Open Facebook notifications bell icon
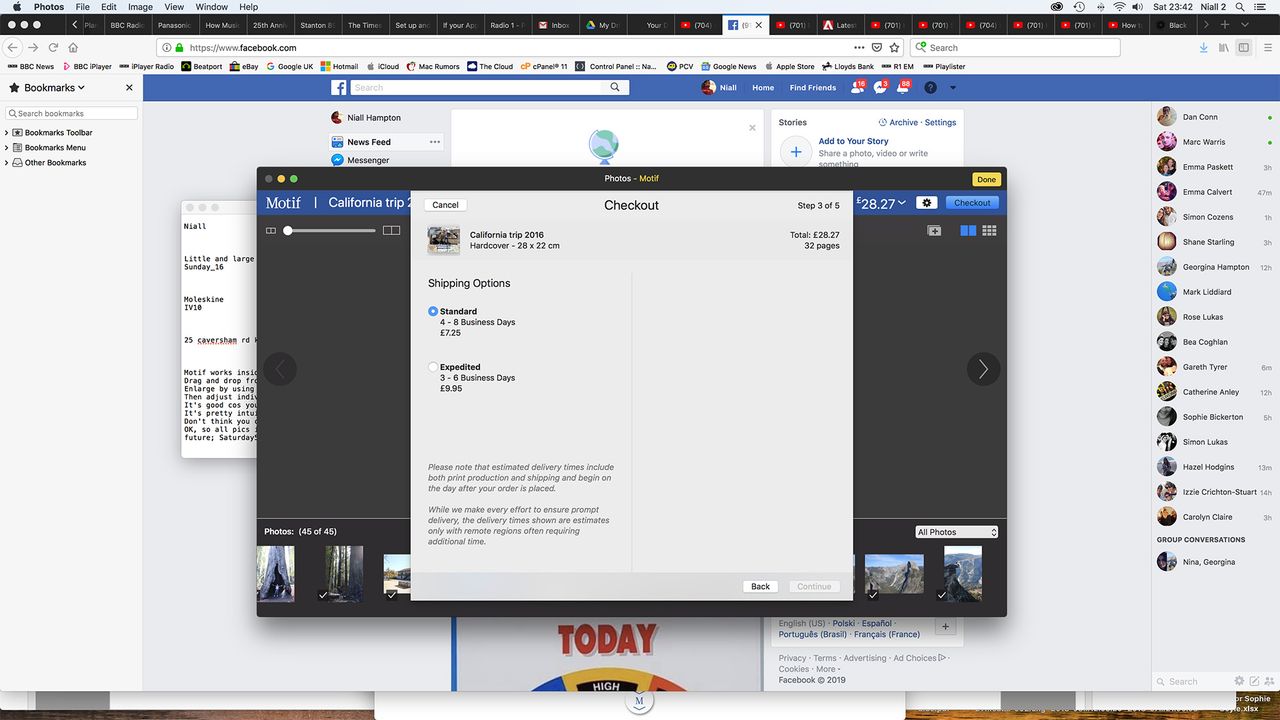Viewport: 1280px width, 720px height. pyautogui.click(x=903, y=88)
